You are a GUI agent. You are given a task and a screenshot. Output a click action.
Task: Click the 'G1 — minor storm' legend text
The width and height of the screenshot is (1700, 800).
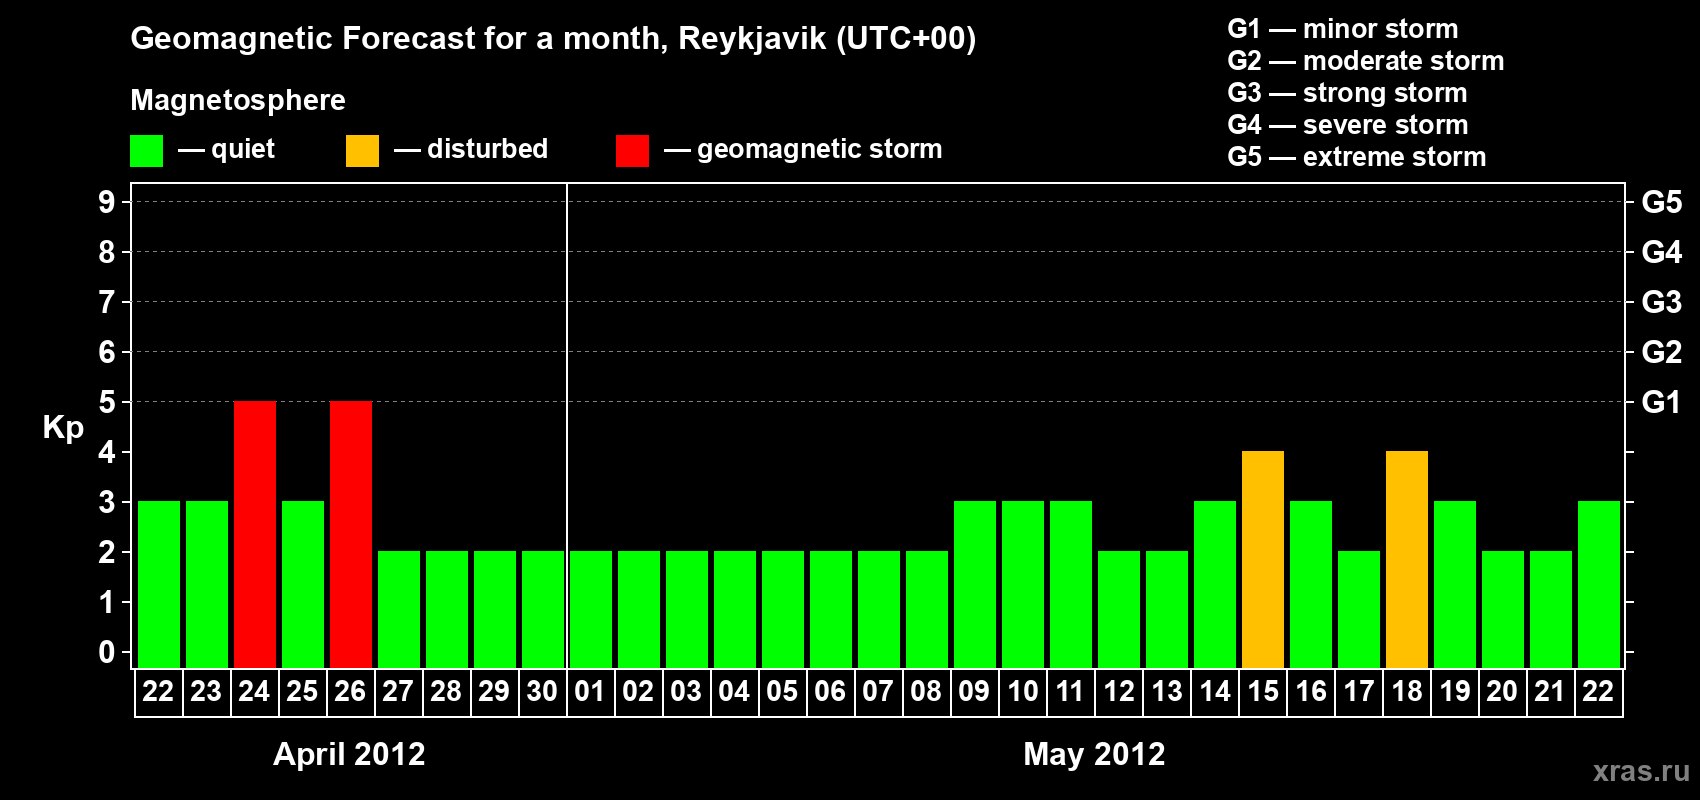1343,29
